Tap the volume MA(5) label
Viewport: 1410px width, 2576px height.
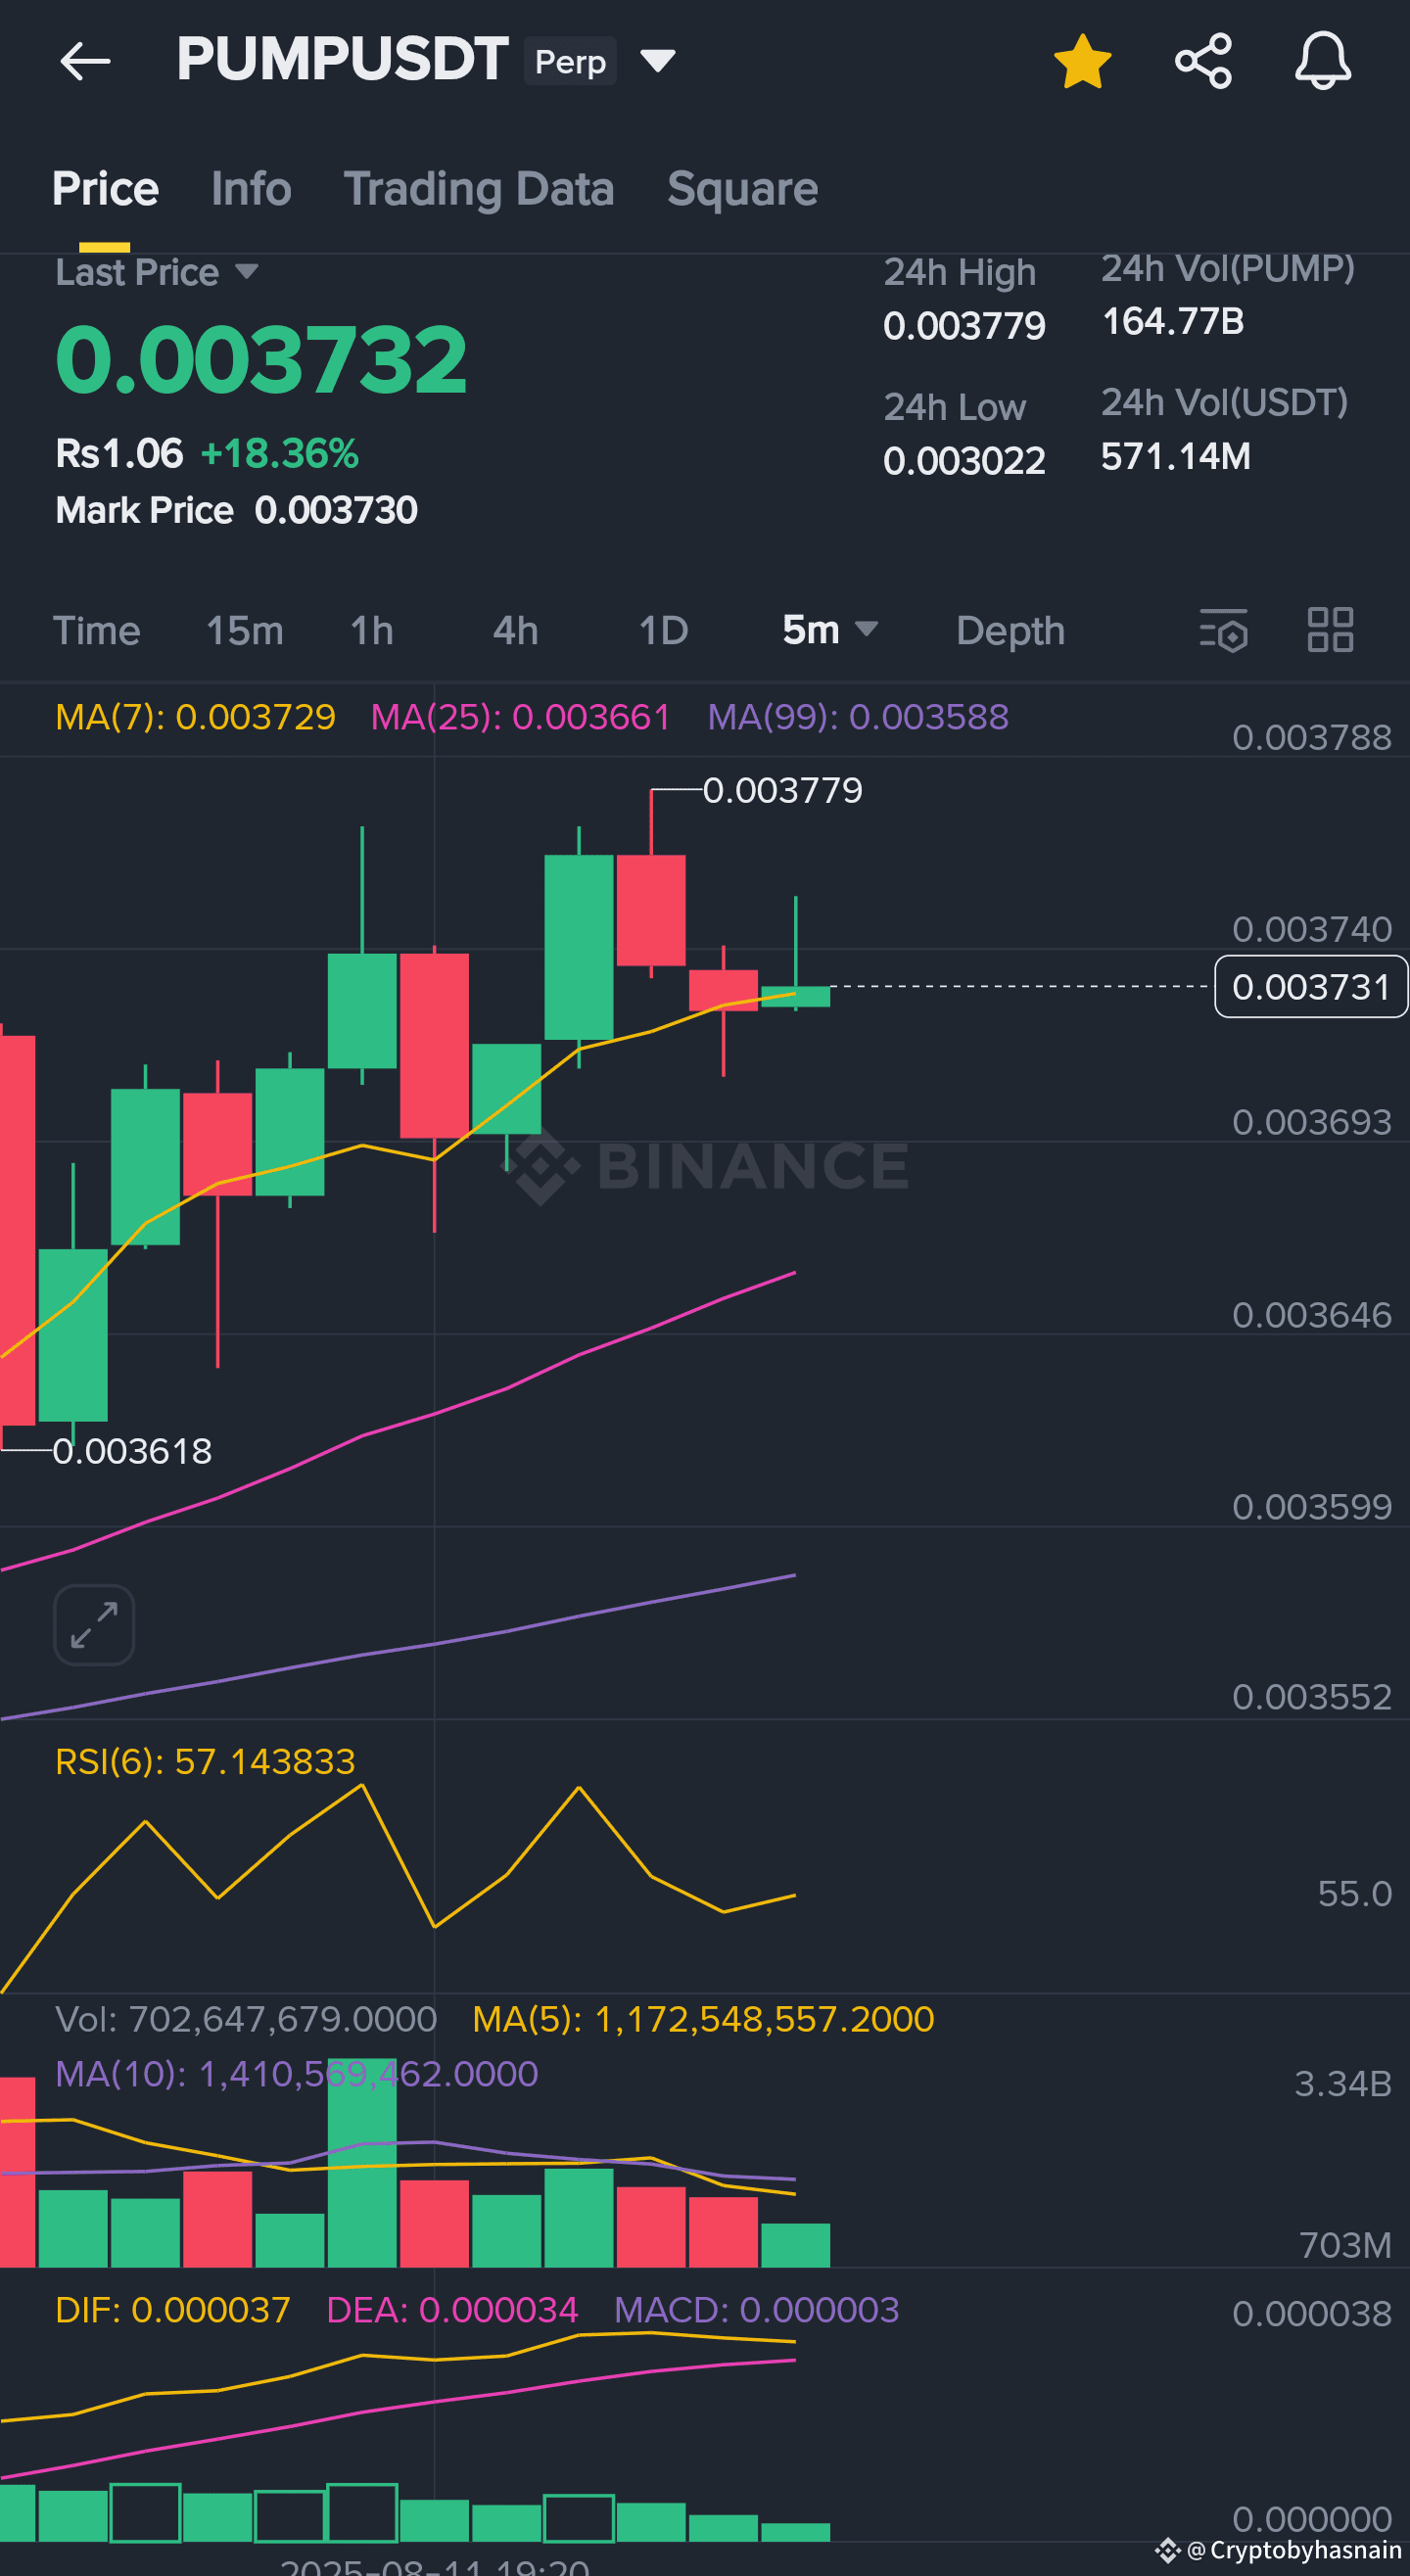703,2020
